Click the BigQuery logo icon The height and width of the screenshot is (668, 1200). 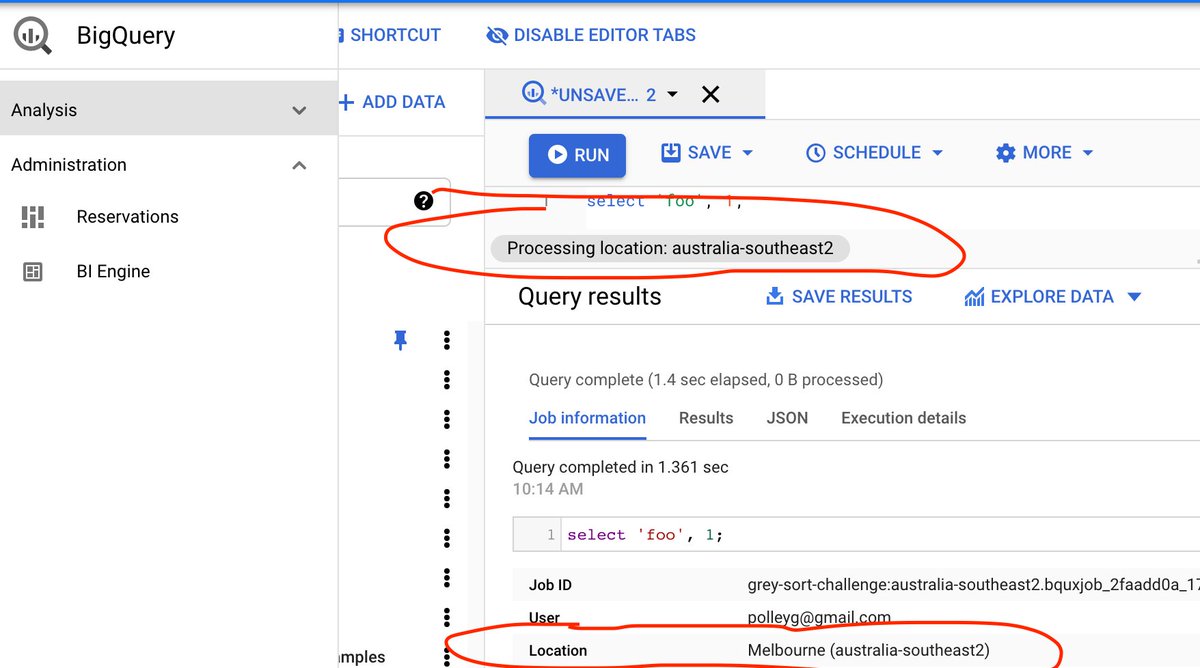(x=33, y=36)
